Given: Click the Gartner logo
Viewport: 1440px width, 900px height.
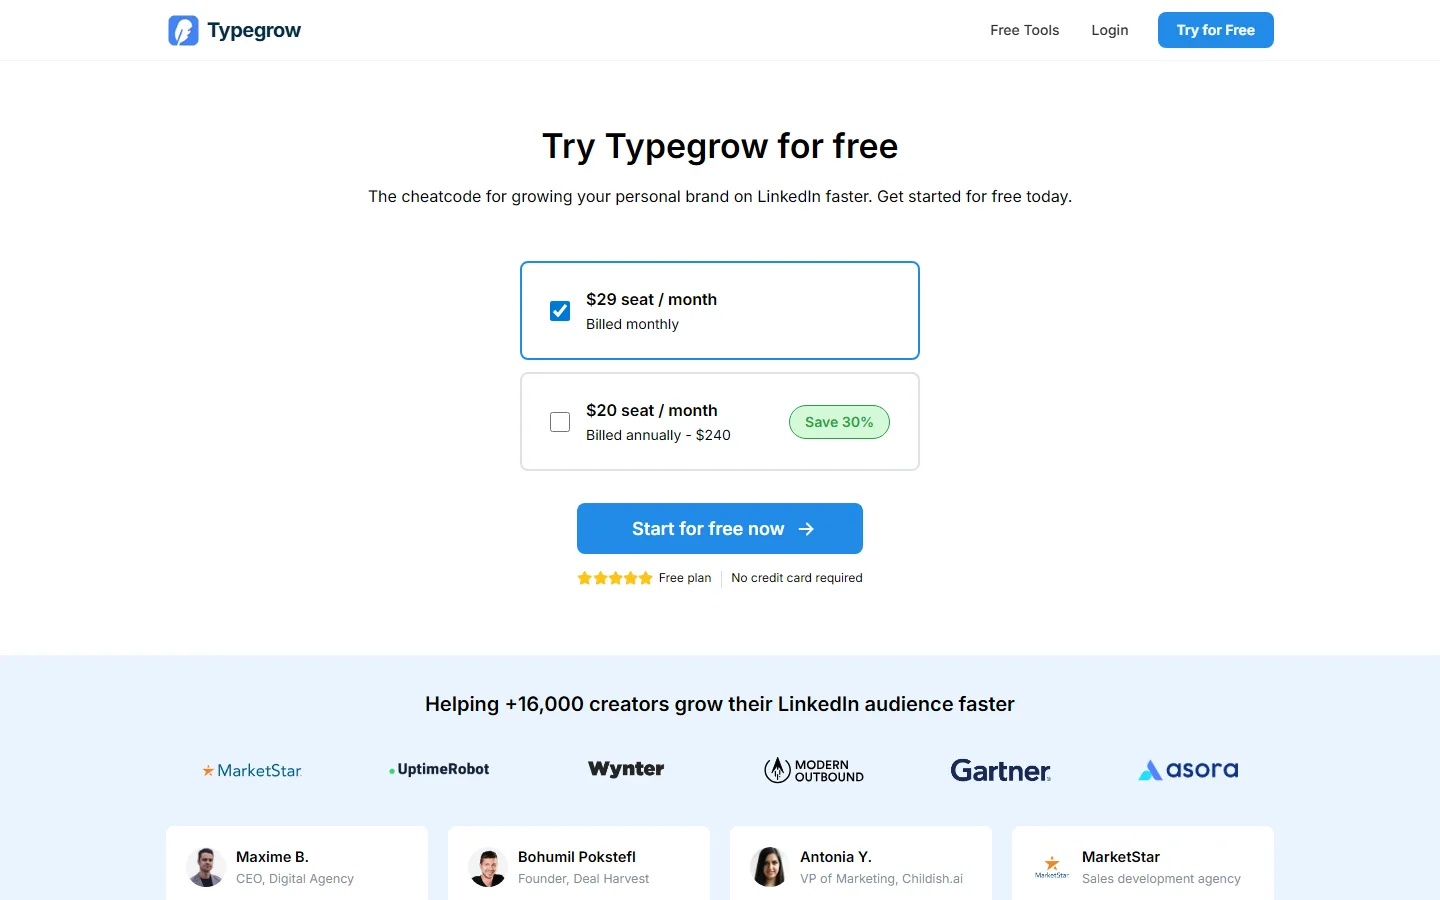Looking at the screenshot, I should pyautogui.click(x=1000, y=770).
